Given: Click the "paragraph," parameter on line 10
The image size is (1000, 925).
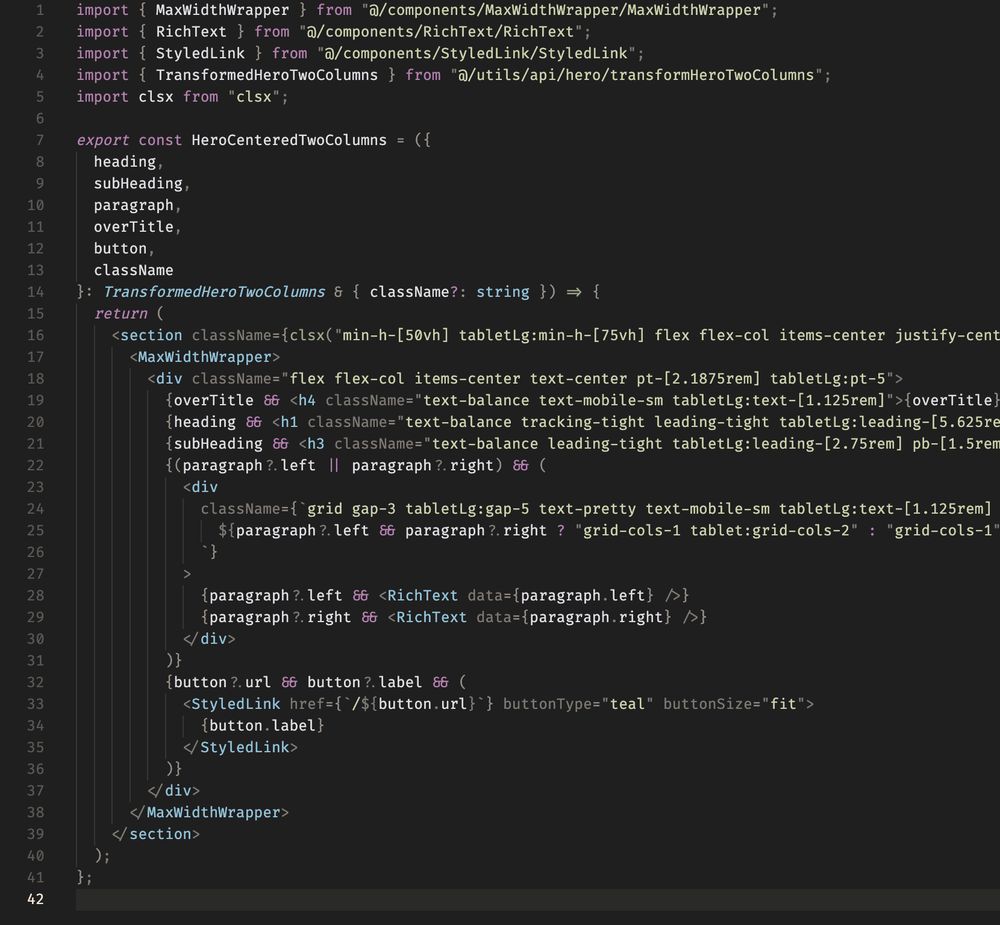Looking at the screenshot, I should coord(138,205).
